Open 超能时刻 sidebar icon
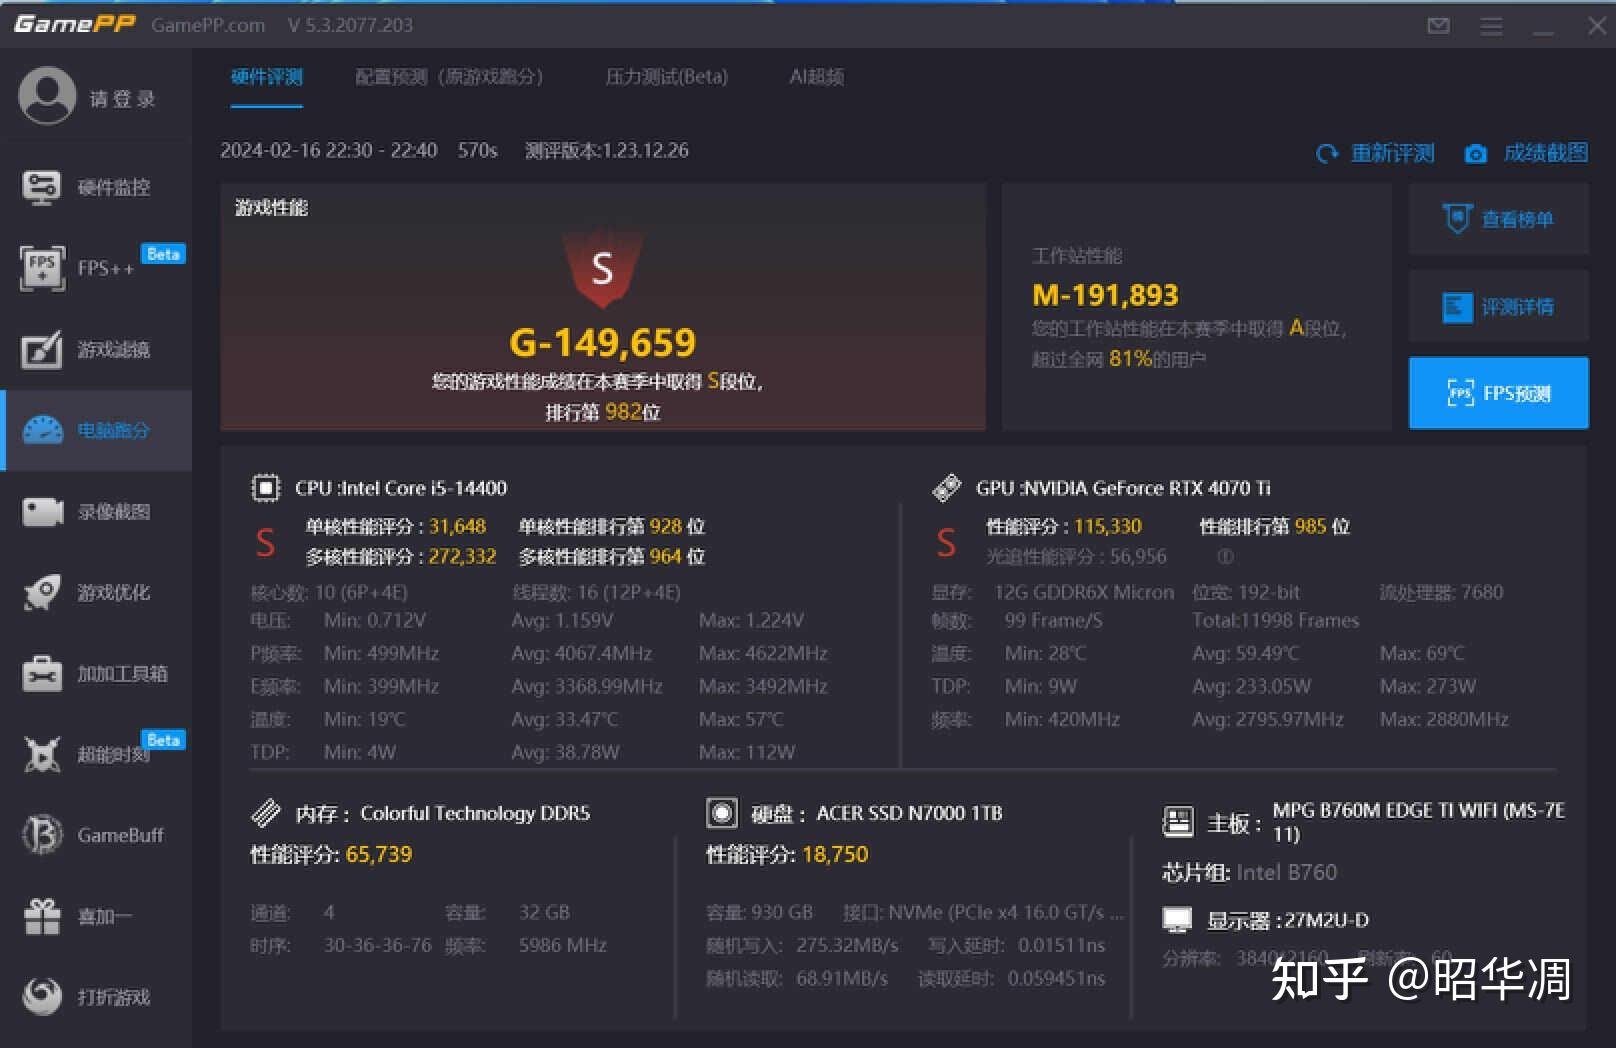The height and width of the screenshot is (1048, 1616). coord(42,754)
